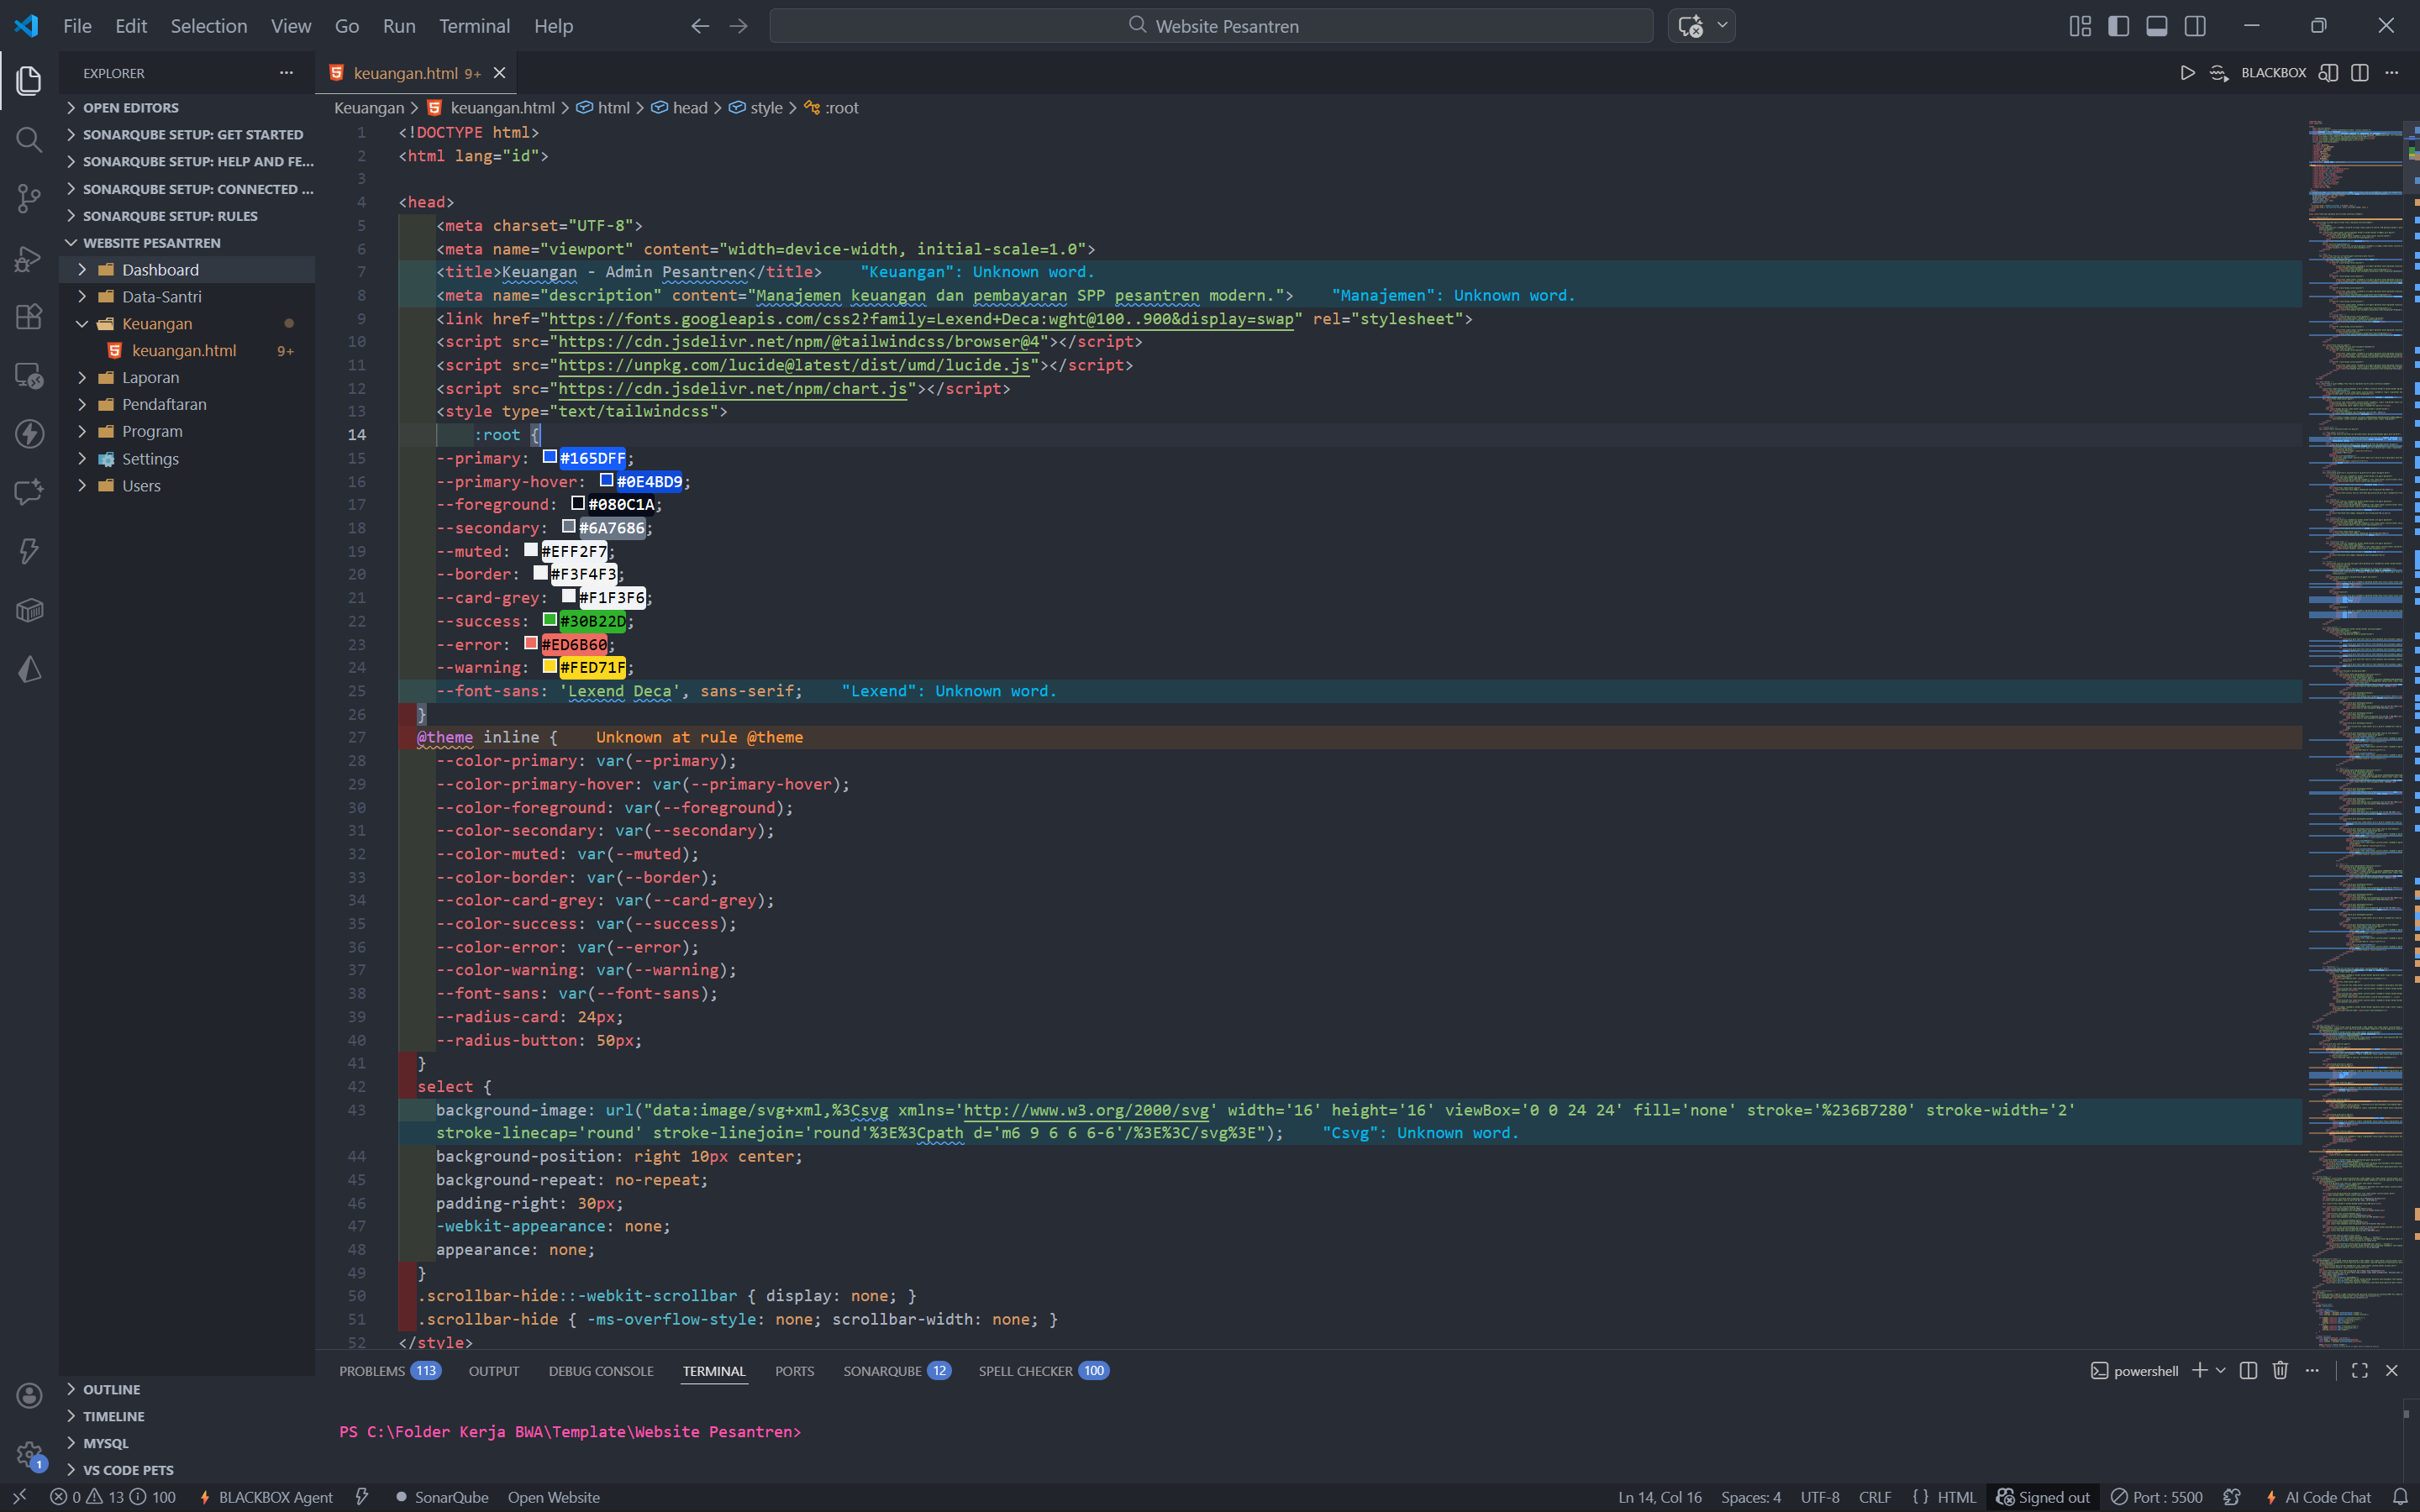Expand the Laporan folder
This screenshot has width=2420, height=1512.
point(150,377)
